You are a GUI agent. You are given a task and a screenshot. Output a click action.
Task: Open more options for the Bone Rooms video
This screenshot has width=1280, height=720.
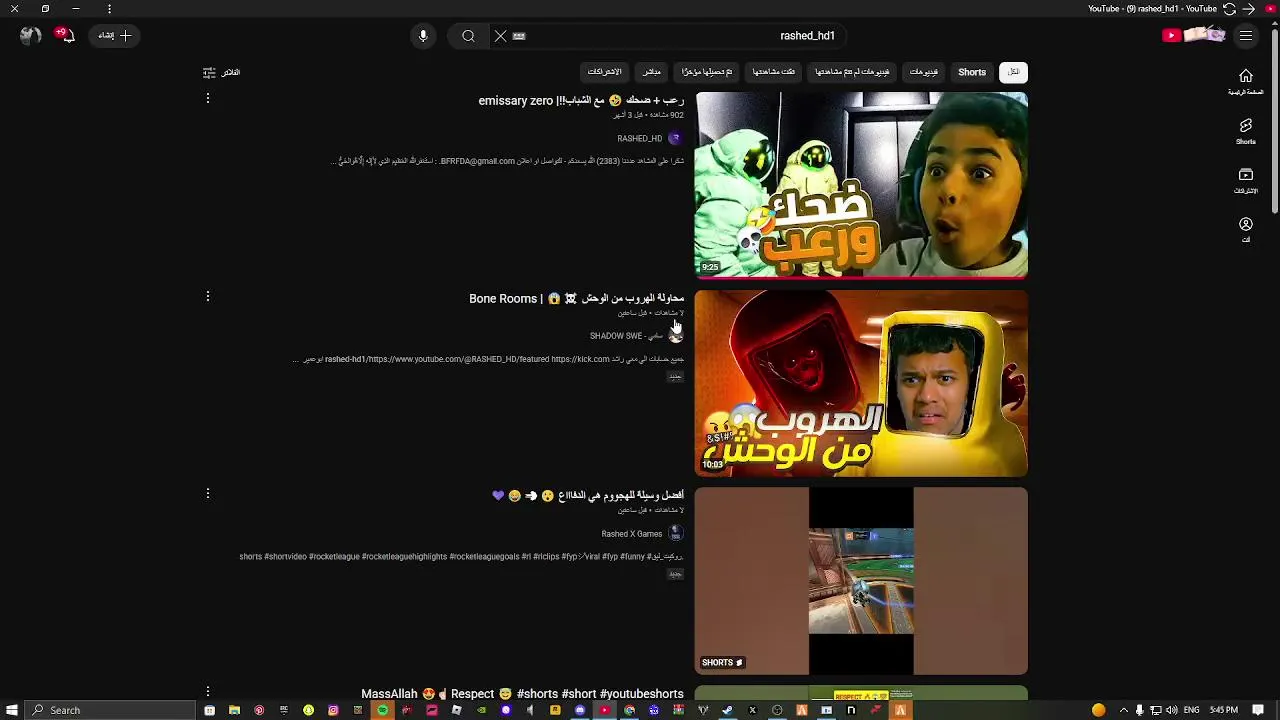pos(208,297)
